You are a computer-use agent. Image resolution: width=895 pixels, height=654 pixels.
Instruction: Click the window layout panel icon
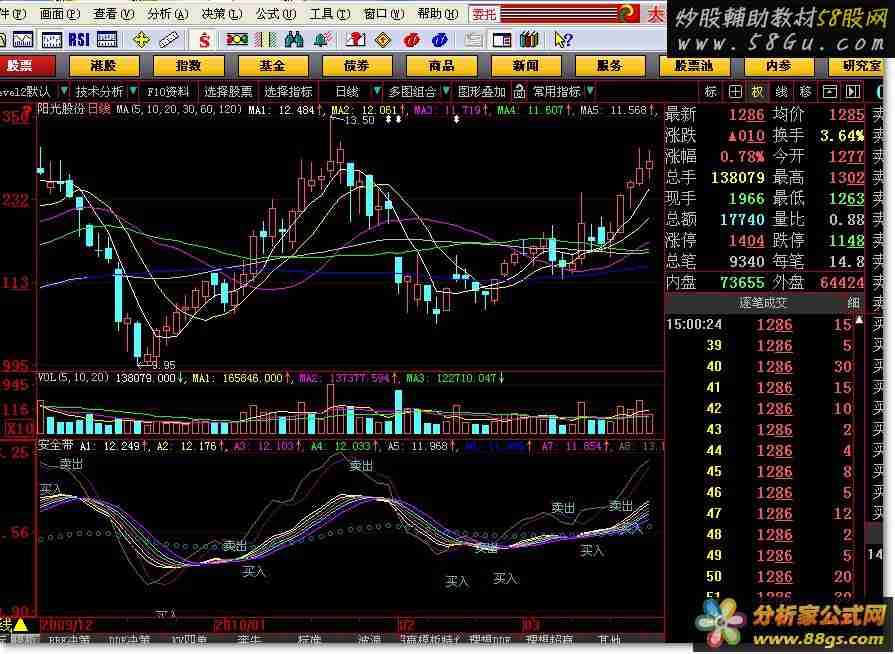coord(502,39)
